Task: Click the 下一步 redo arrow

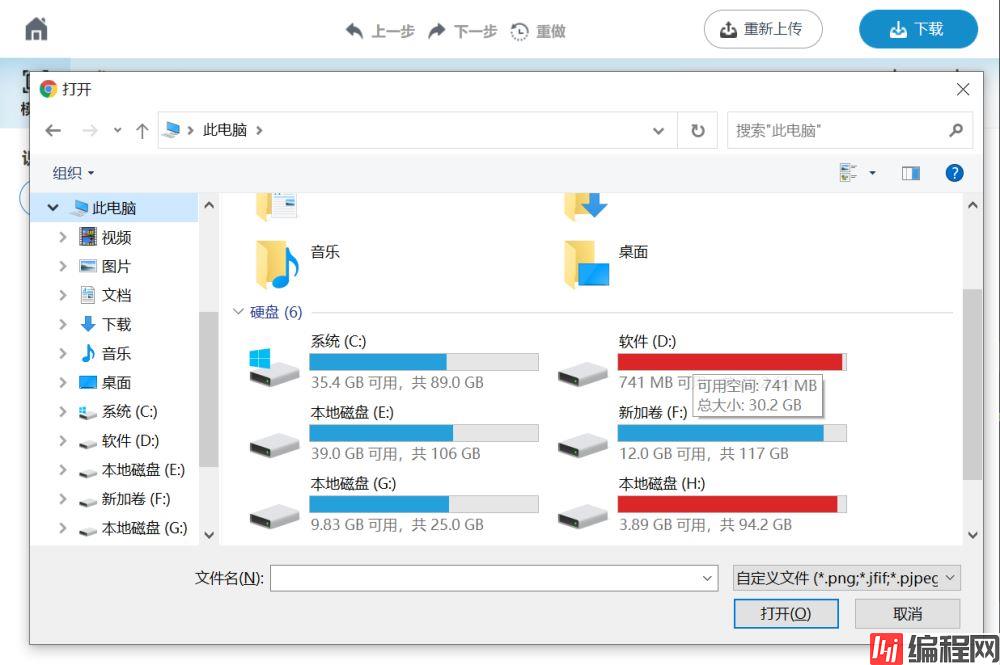Action: coord(437,31)
